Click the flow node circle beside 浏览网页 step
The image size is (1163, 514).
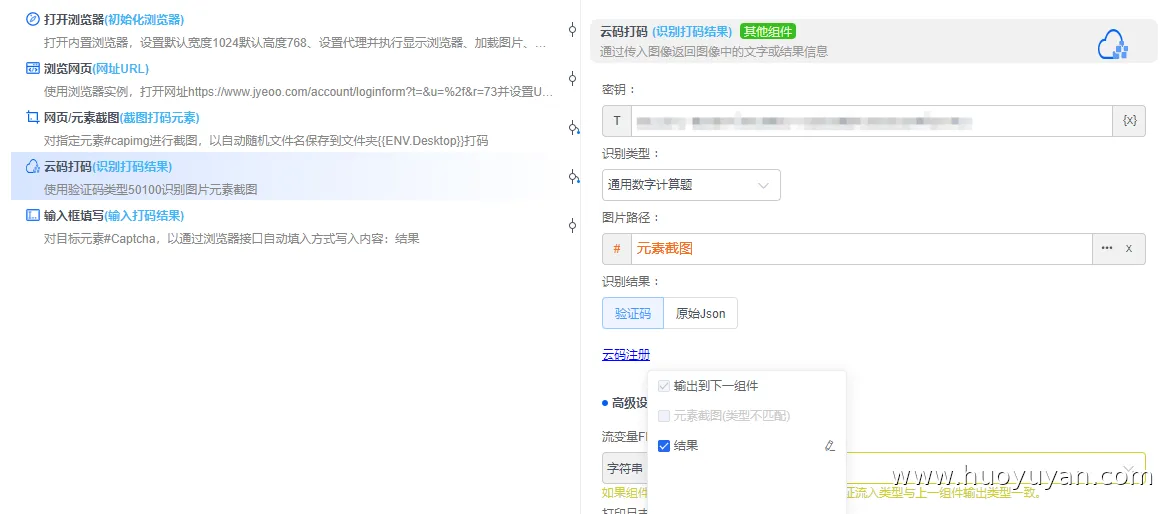point(572,79)
